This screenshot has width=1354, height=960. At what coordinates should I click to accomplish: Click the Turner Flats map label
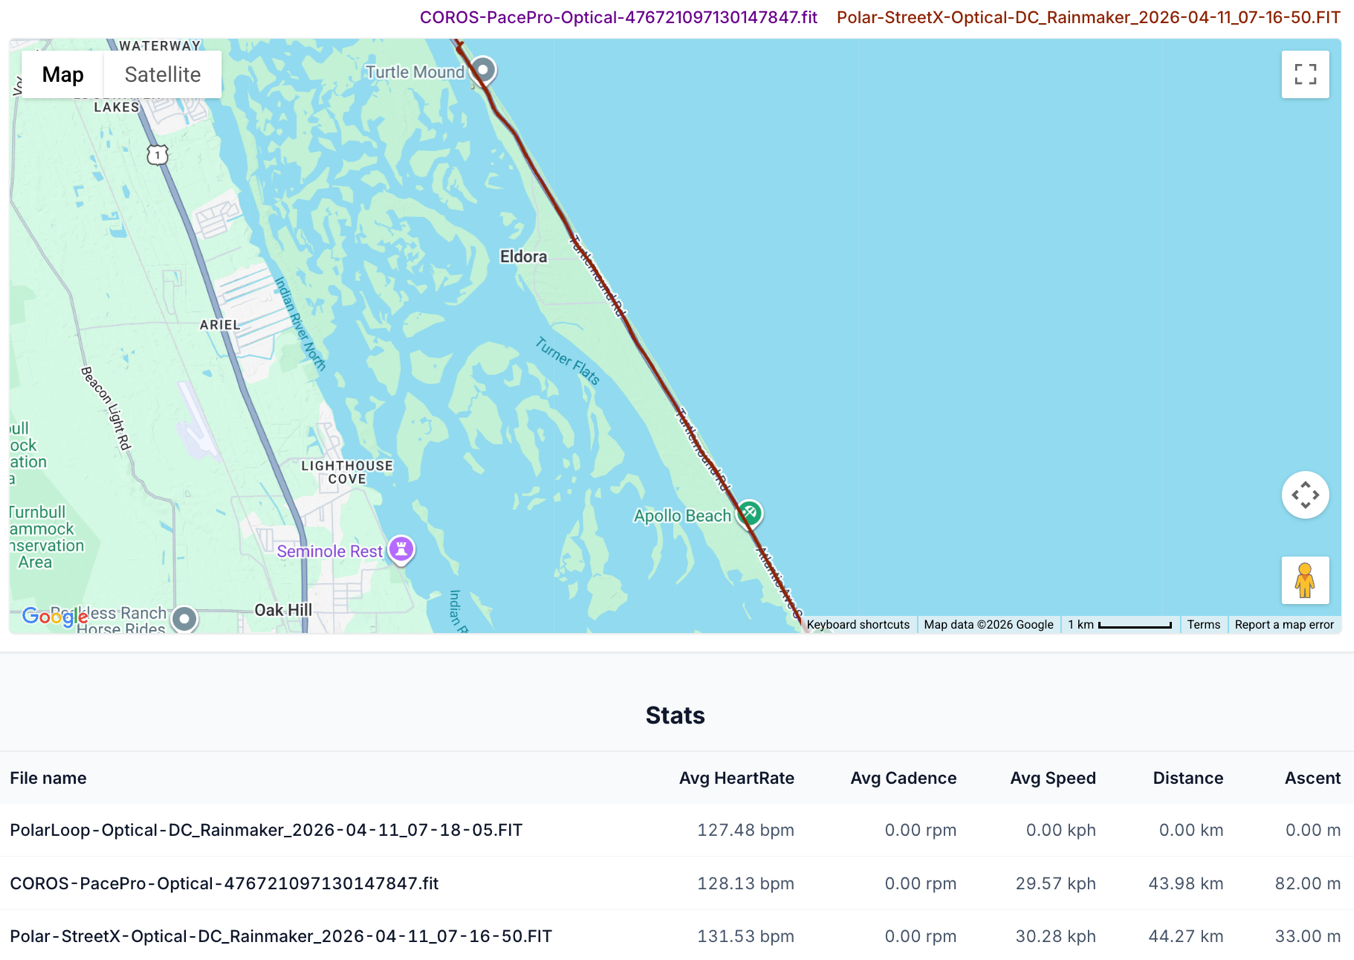point(567,361)
